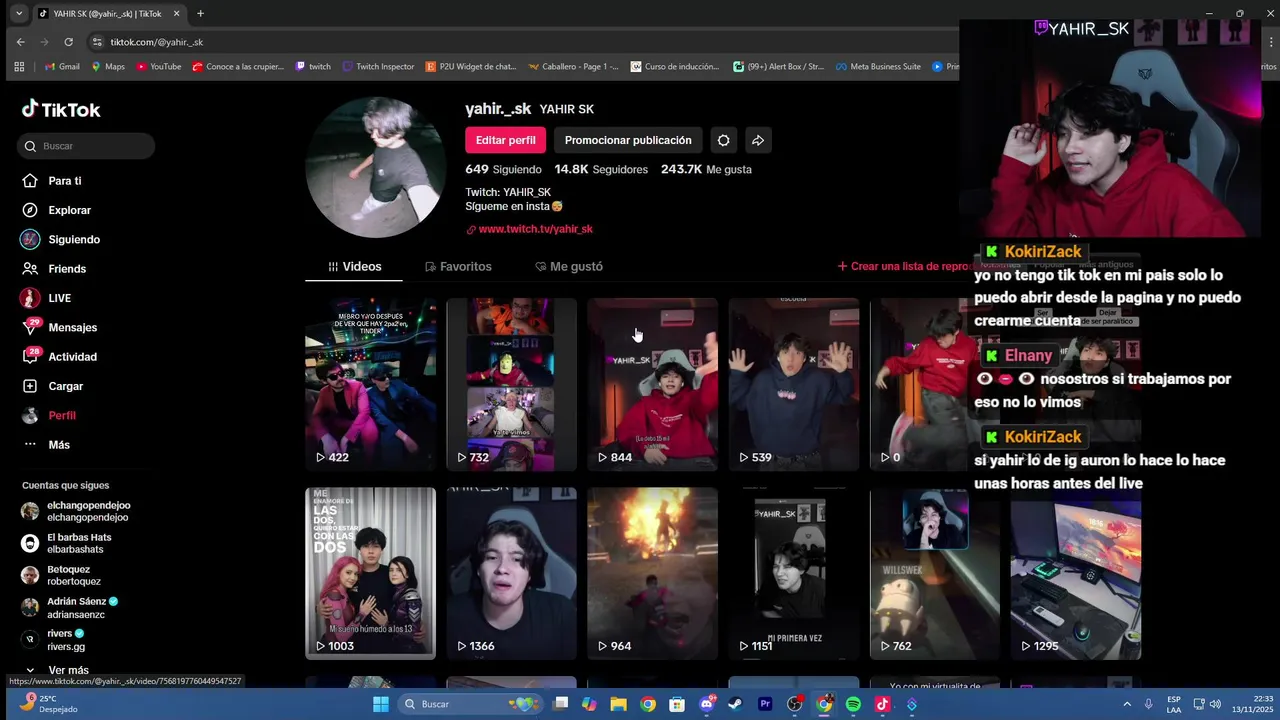Screen dimensions: 1280x720
Task: Open Premiere Pro from the taskbar
Action: click(765, 704)
